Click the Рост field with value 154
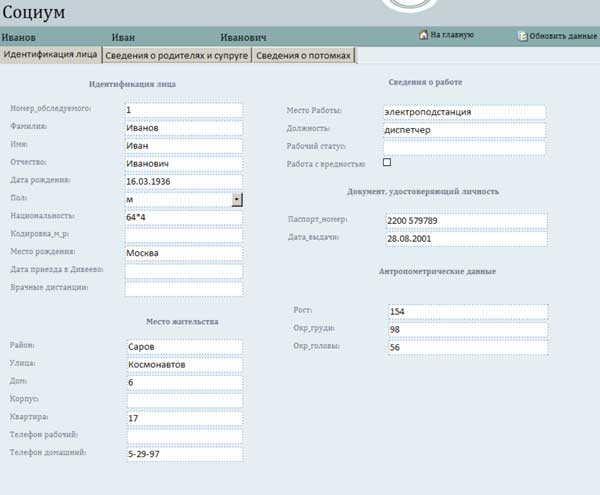The image size is (600, 495). click(467, 311)
